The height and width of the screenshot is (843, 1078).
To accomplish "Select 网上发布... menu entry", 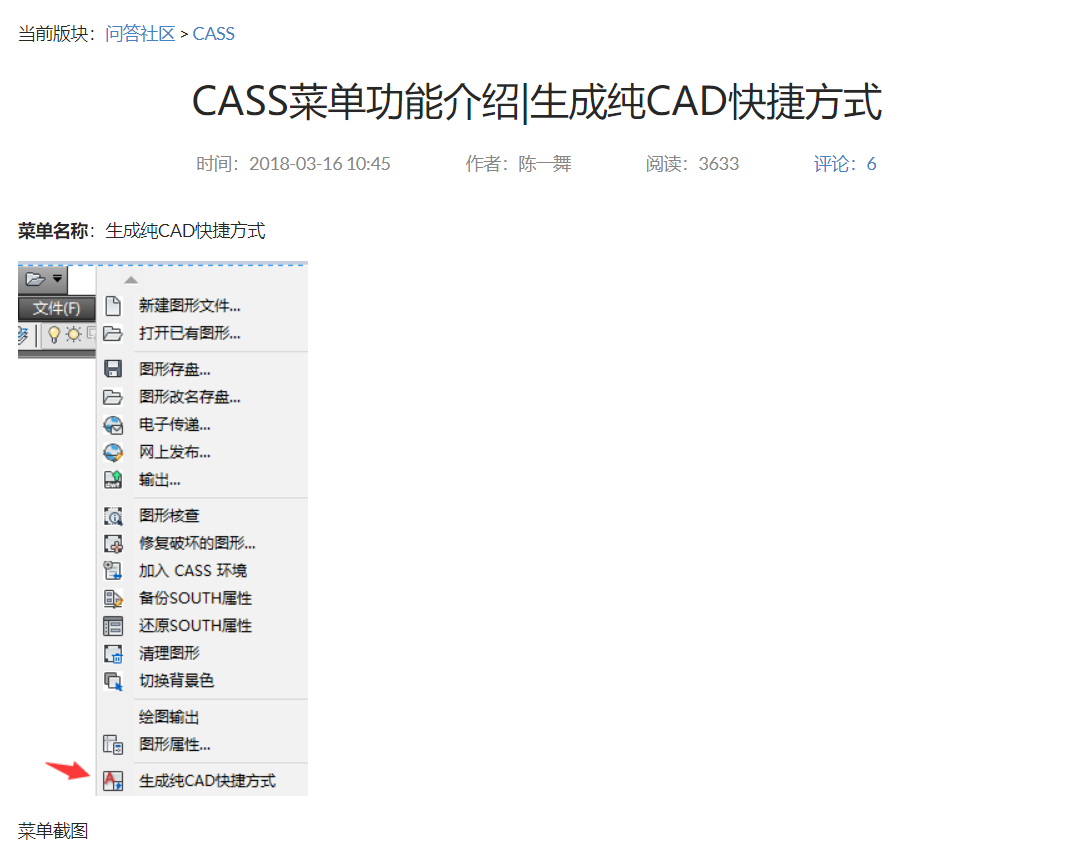I will [175, 452].
